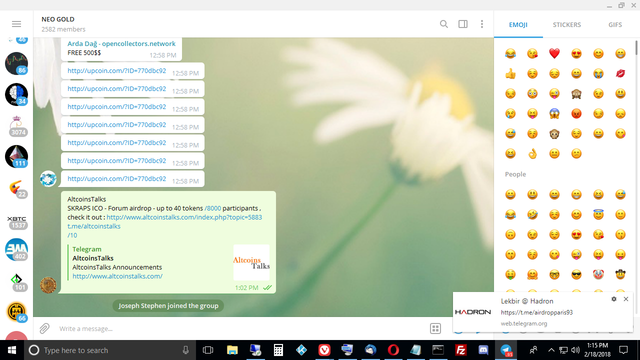
Task: Open chat with 111 unread badge
Action: (16, 156)
